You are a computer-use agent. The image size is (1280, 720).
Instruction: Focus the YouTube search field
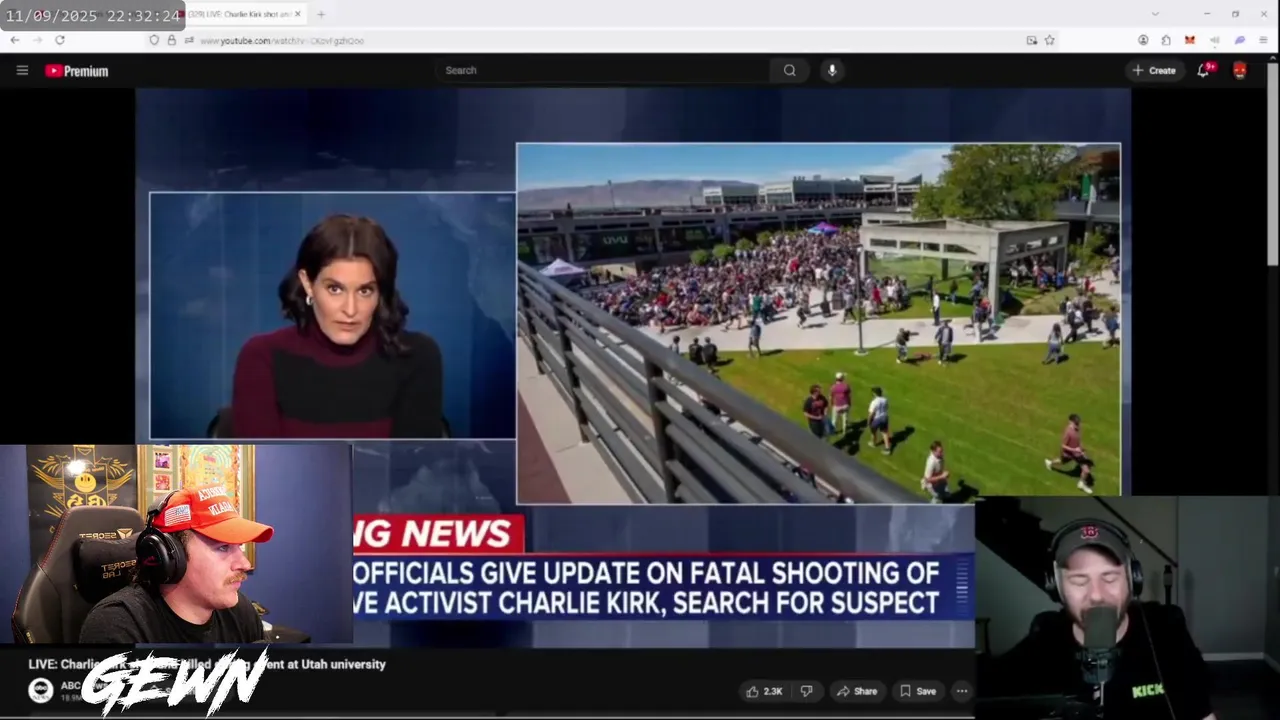tap(602, 70)
